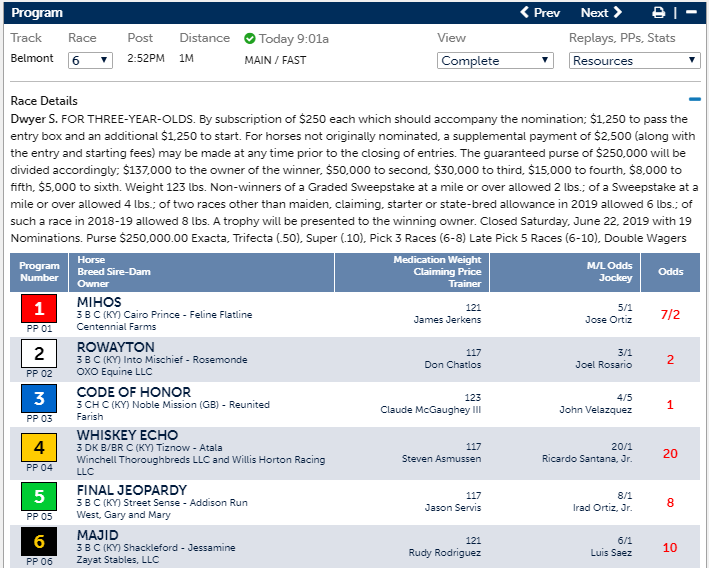Screen dimensions: 709x568
Task: Click the yellow number 4 saddle cloth
Action: tap(39, 448)
